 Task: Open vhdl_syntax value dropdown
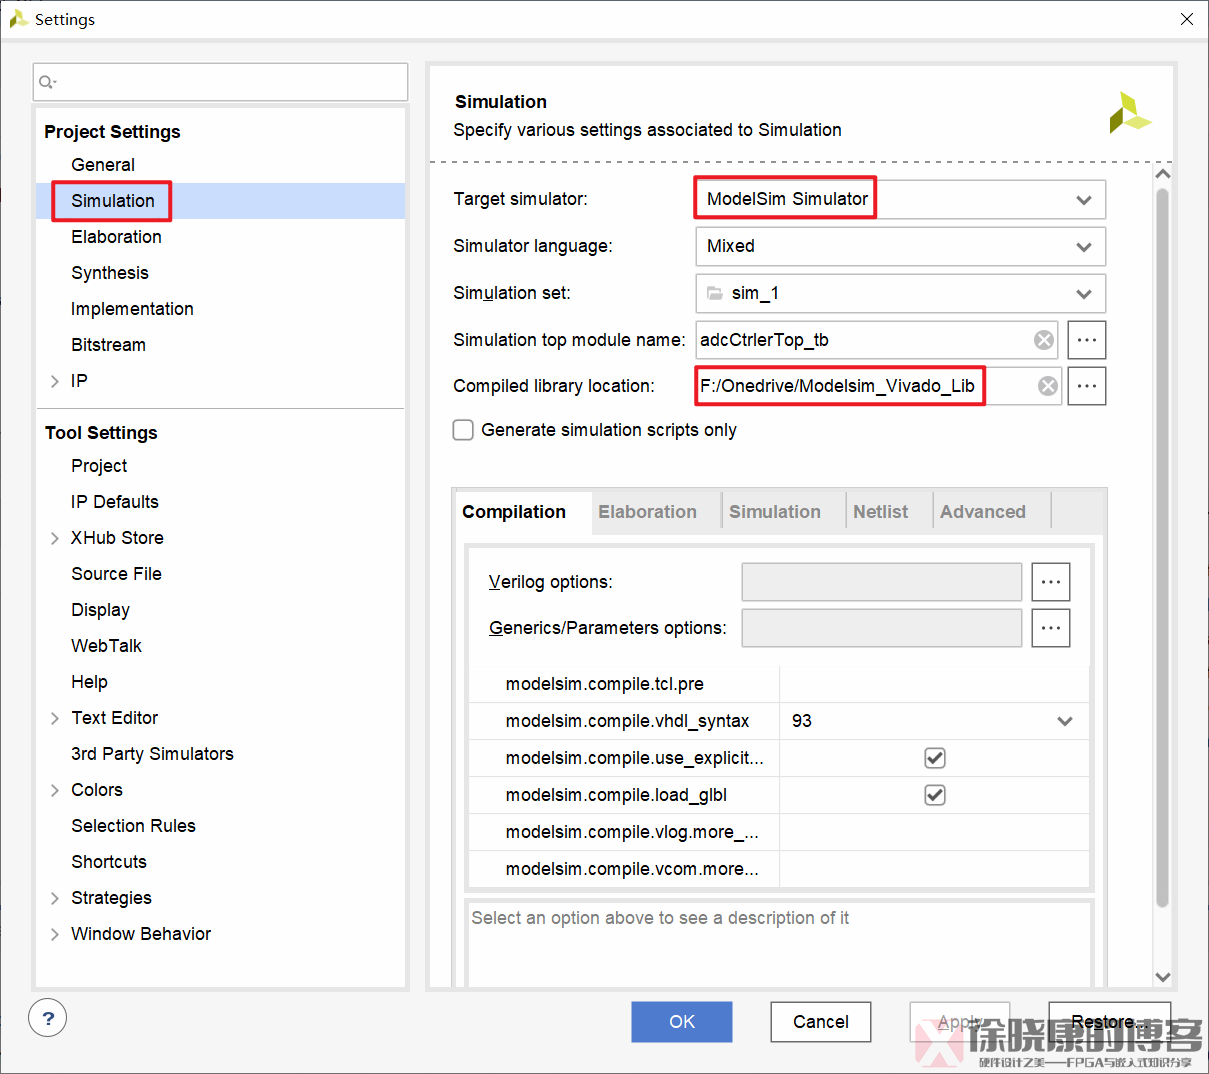coord(1065,721)
